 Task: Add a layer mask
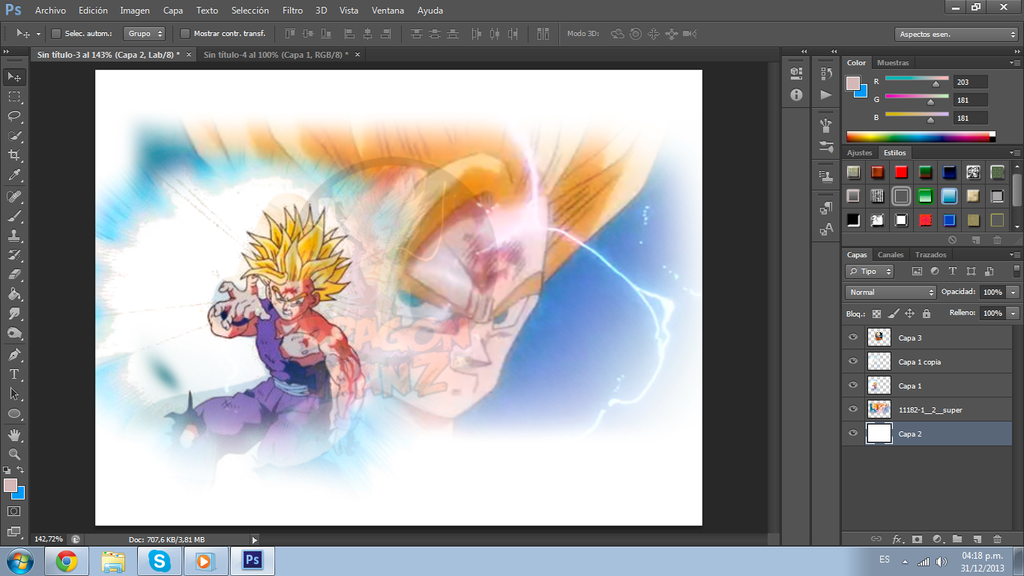pos(918,539)
